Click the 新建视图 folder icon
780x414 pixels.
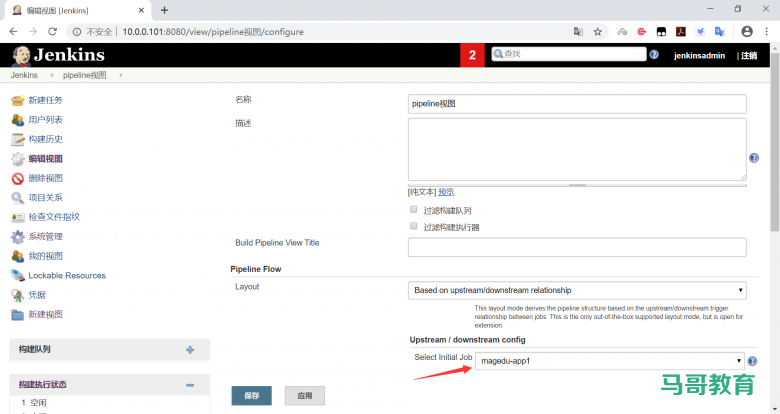click(x=17, y=314)
